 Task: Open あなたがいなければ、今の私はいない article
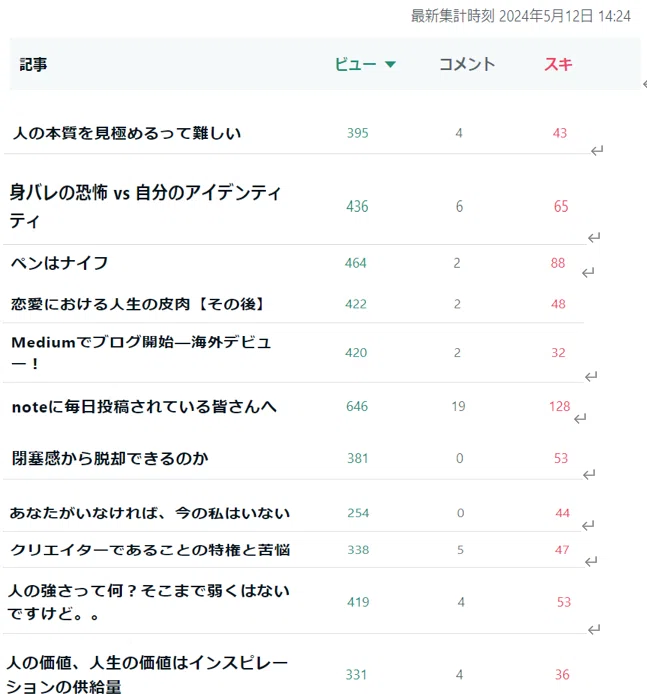tap(150, 513)
